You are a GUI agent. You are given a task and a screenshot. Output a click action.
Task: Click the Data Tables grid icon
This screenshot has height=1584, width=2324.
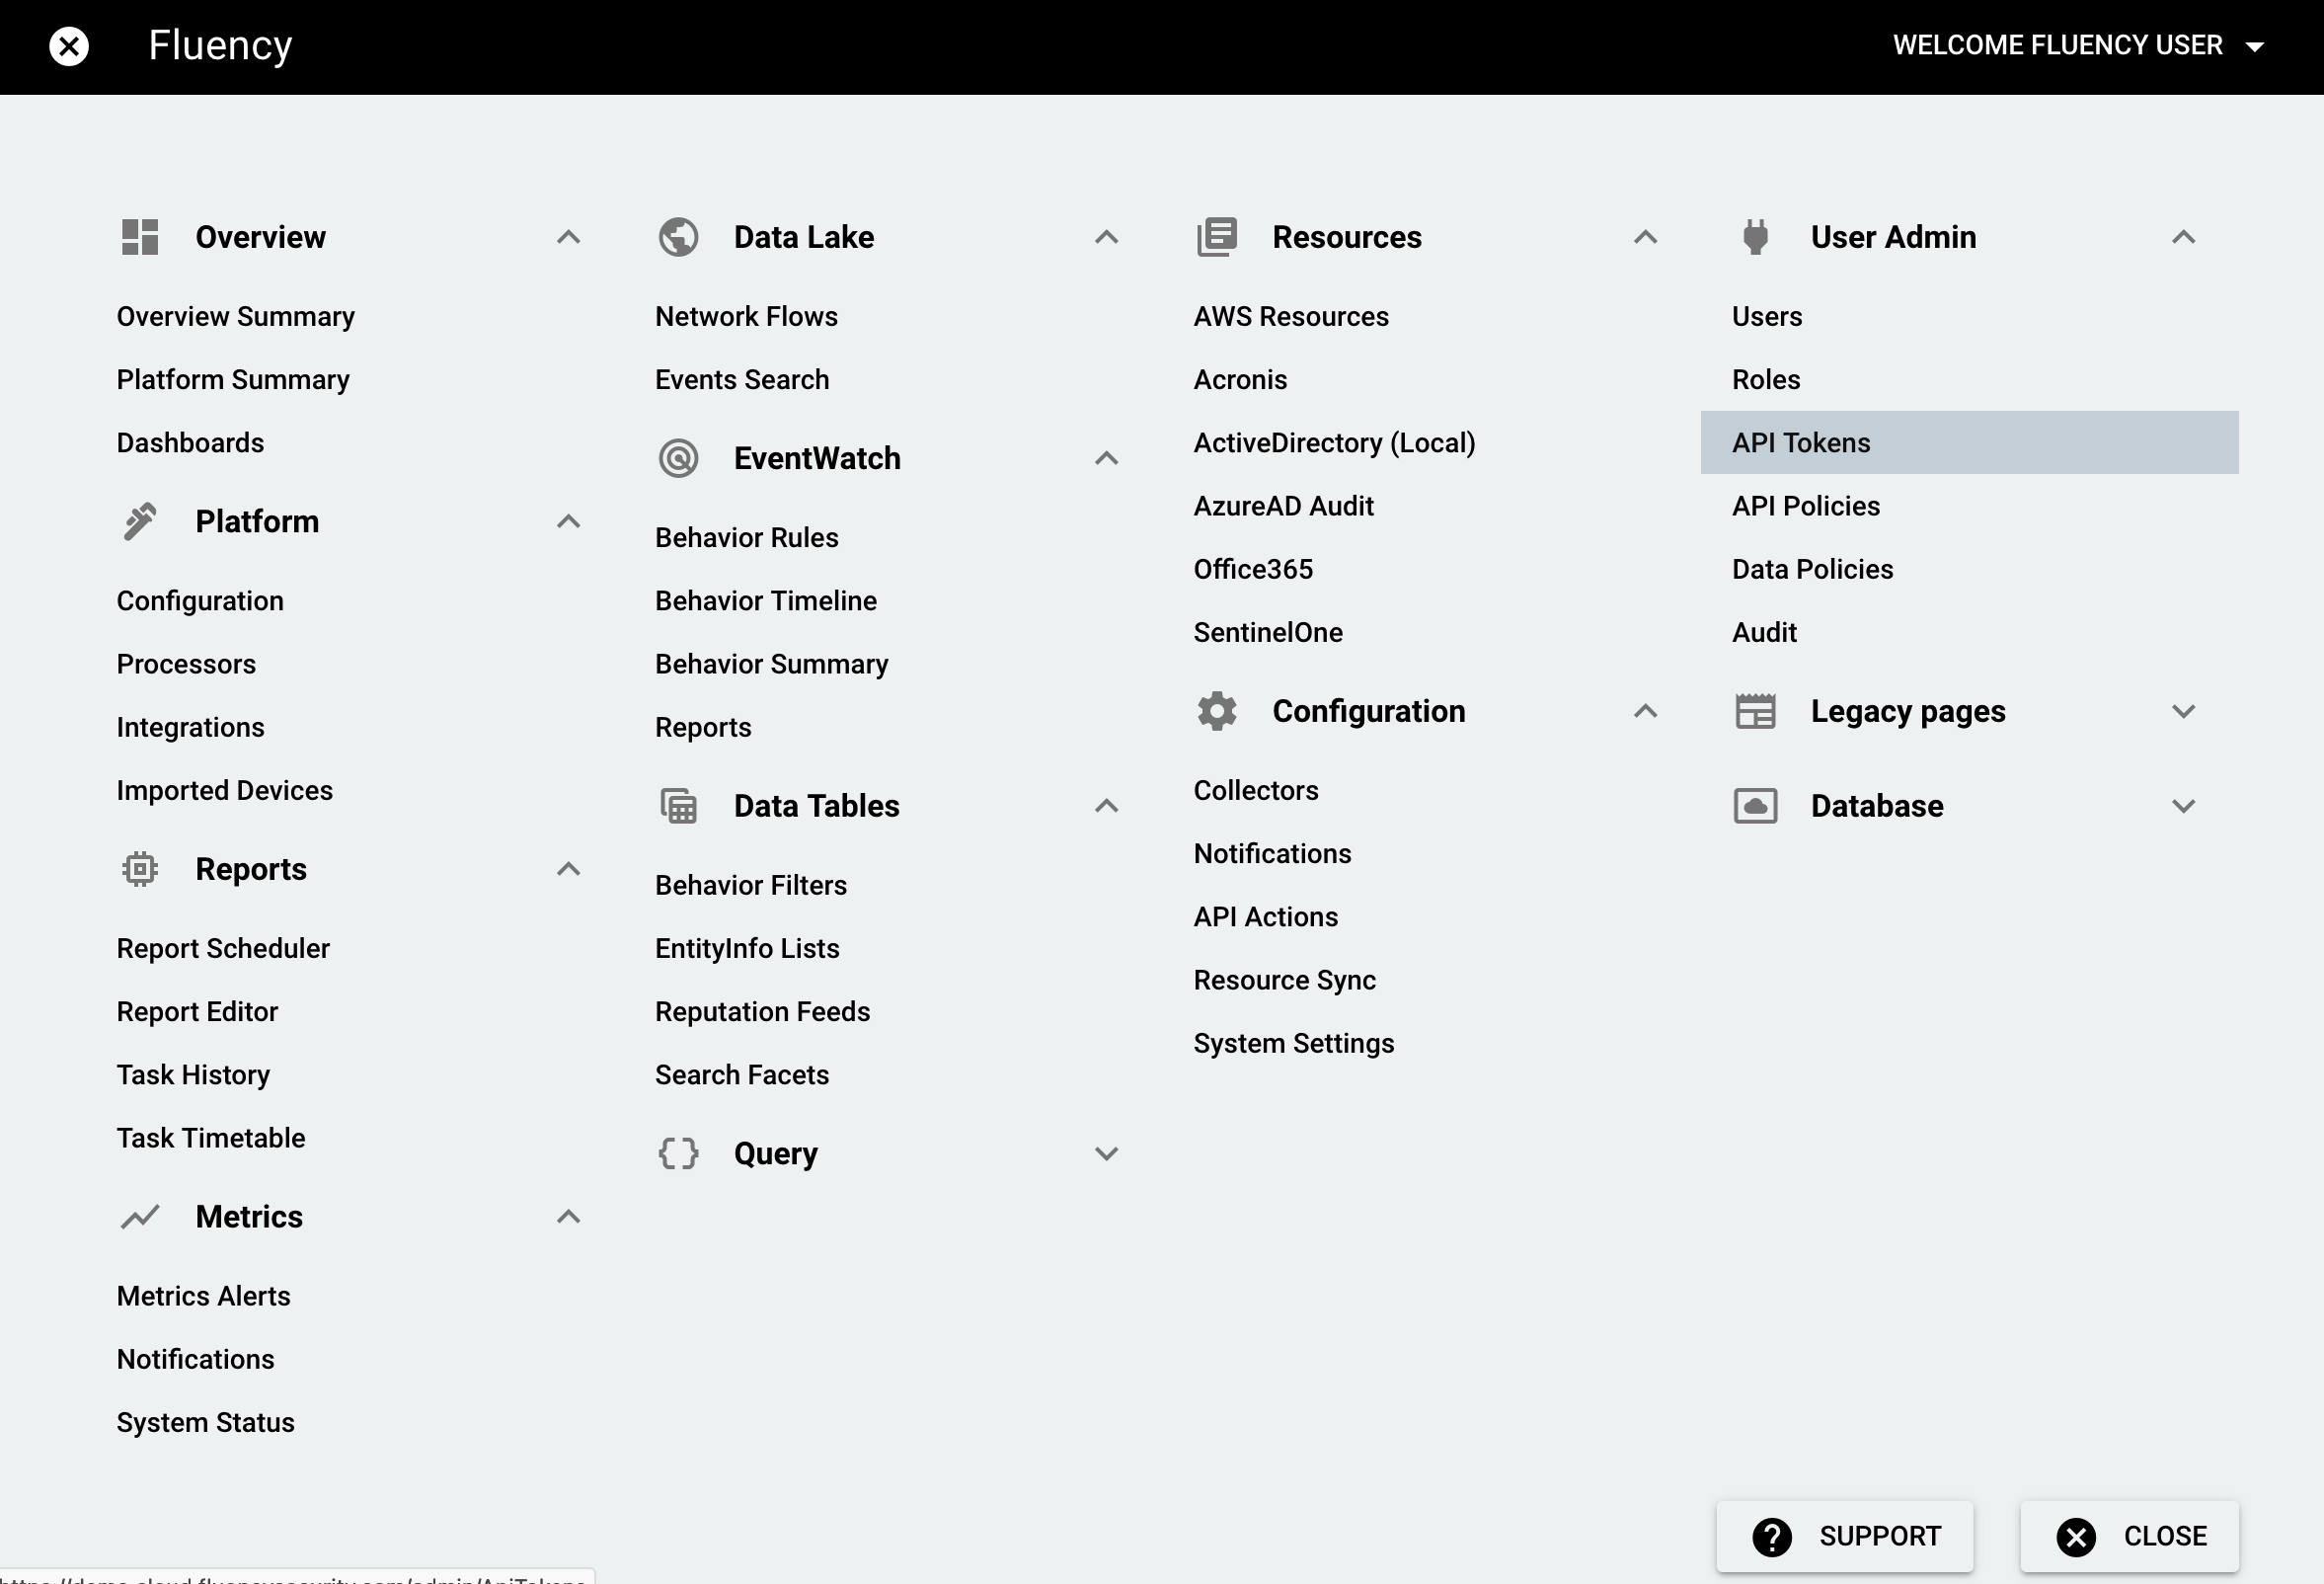[678, 806]
